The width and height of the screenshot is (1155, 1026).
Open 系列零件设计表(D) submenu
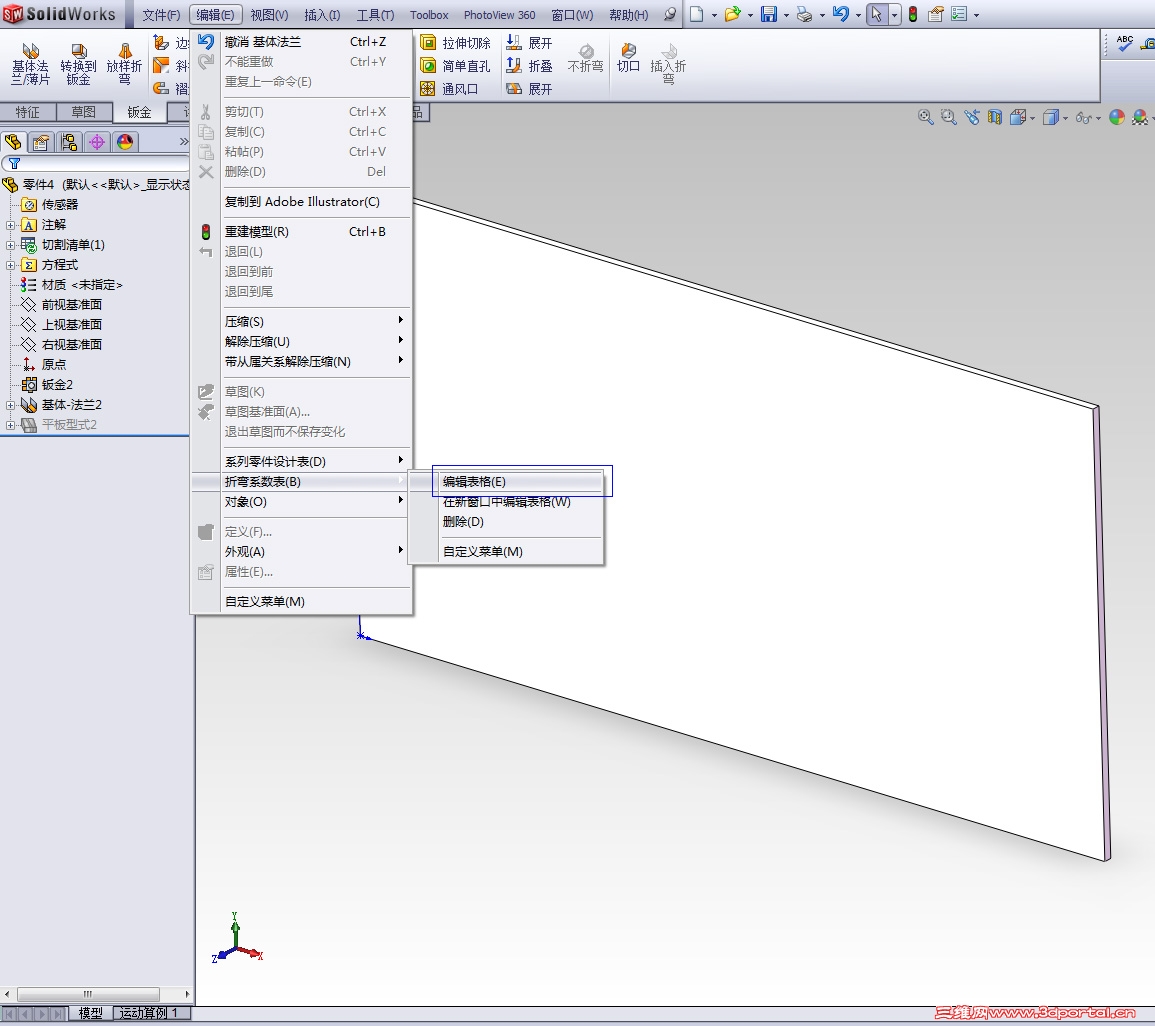pyautogui.click(x=301, y=461)
